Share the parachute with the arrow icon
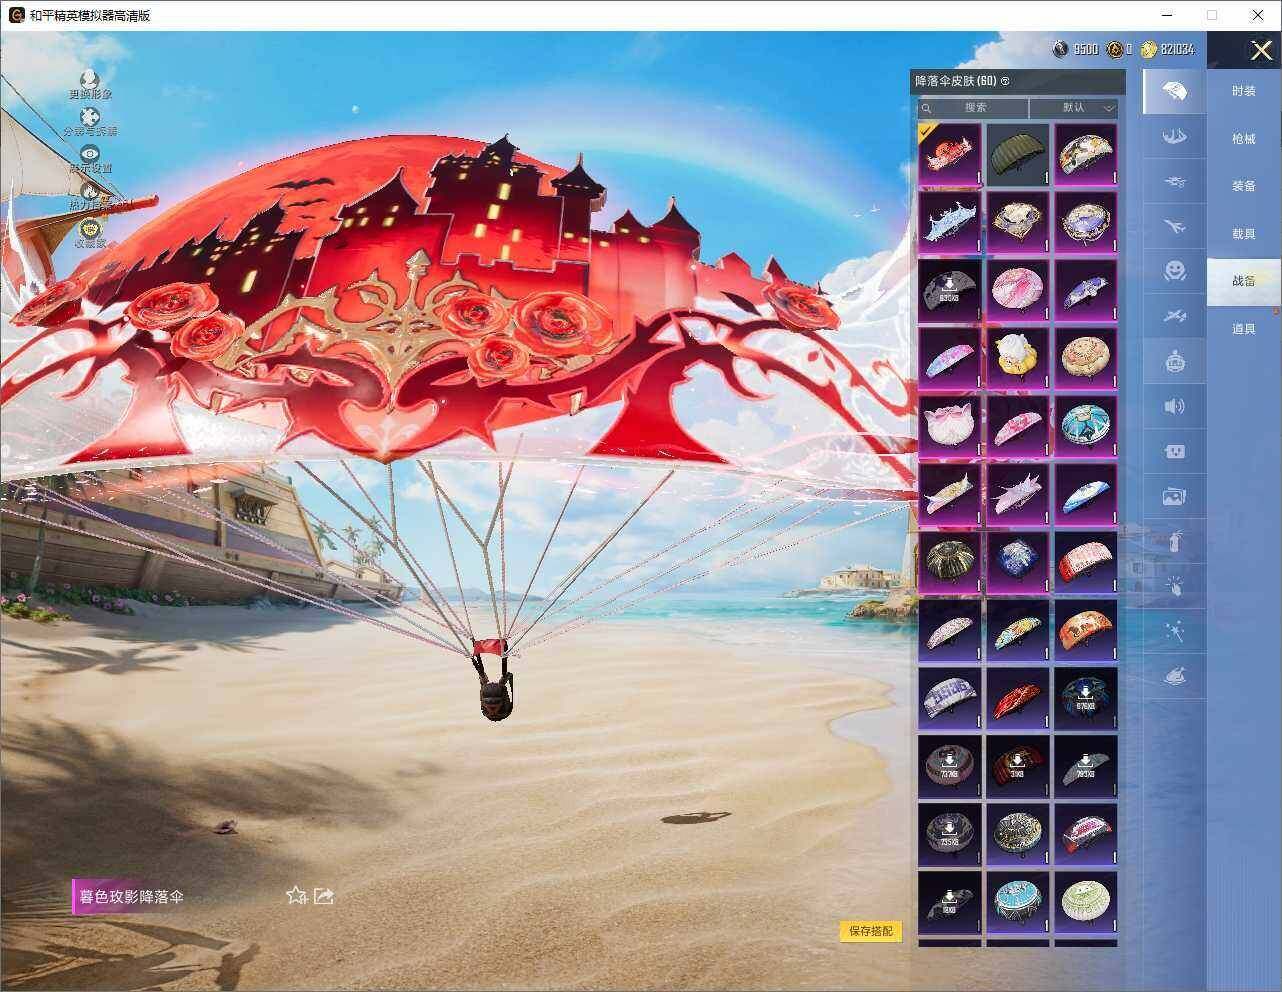Viewport: 1282px width, 992px height. click(323, 896)
